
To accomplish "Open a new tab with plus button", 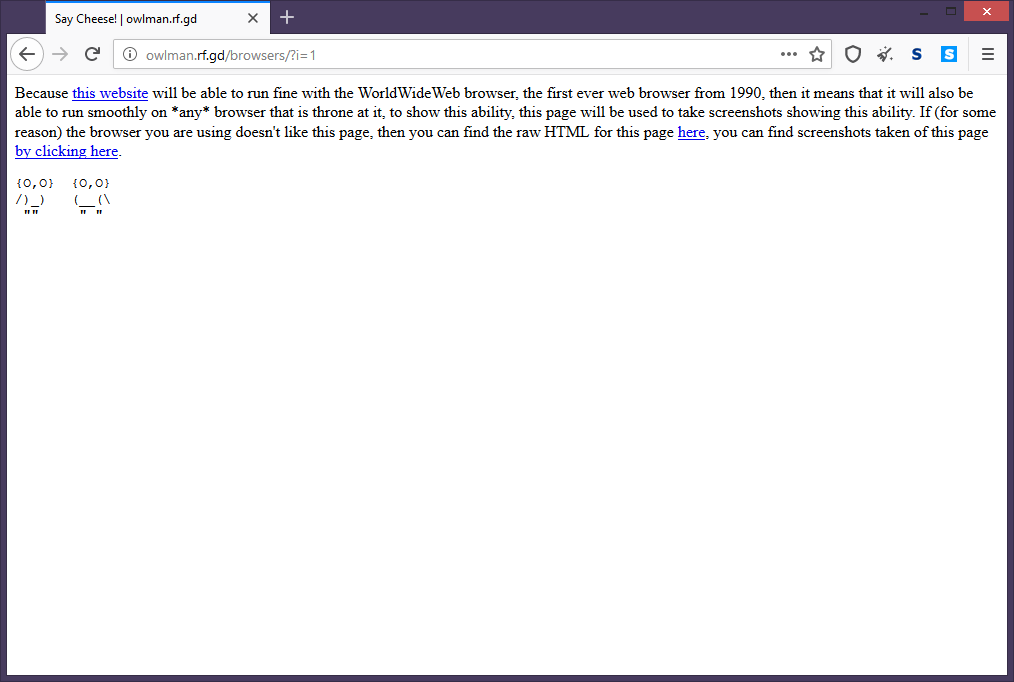I will pos(287,17).
